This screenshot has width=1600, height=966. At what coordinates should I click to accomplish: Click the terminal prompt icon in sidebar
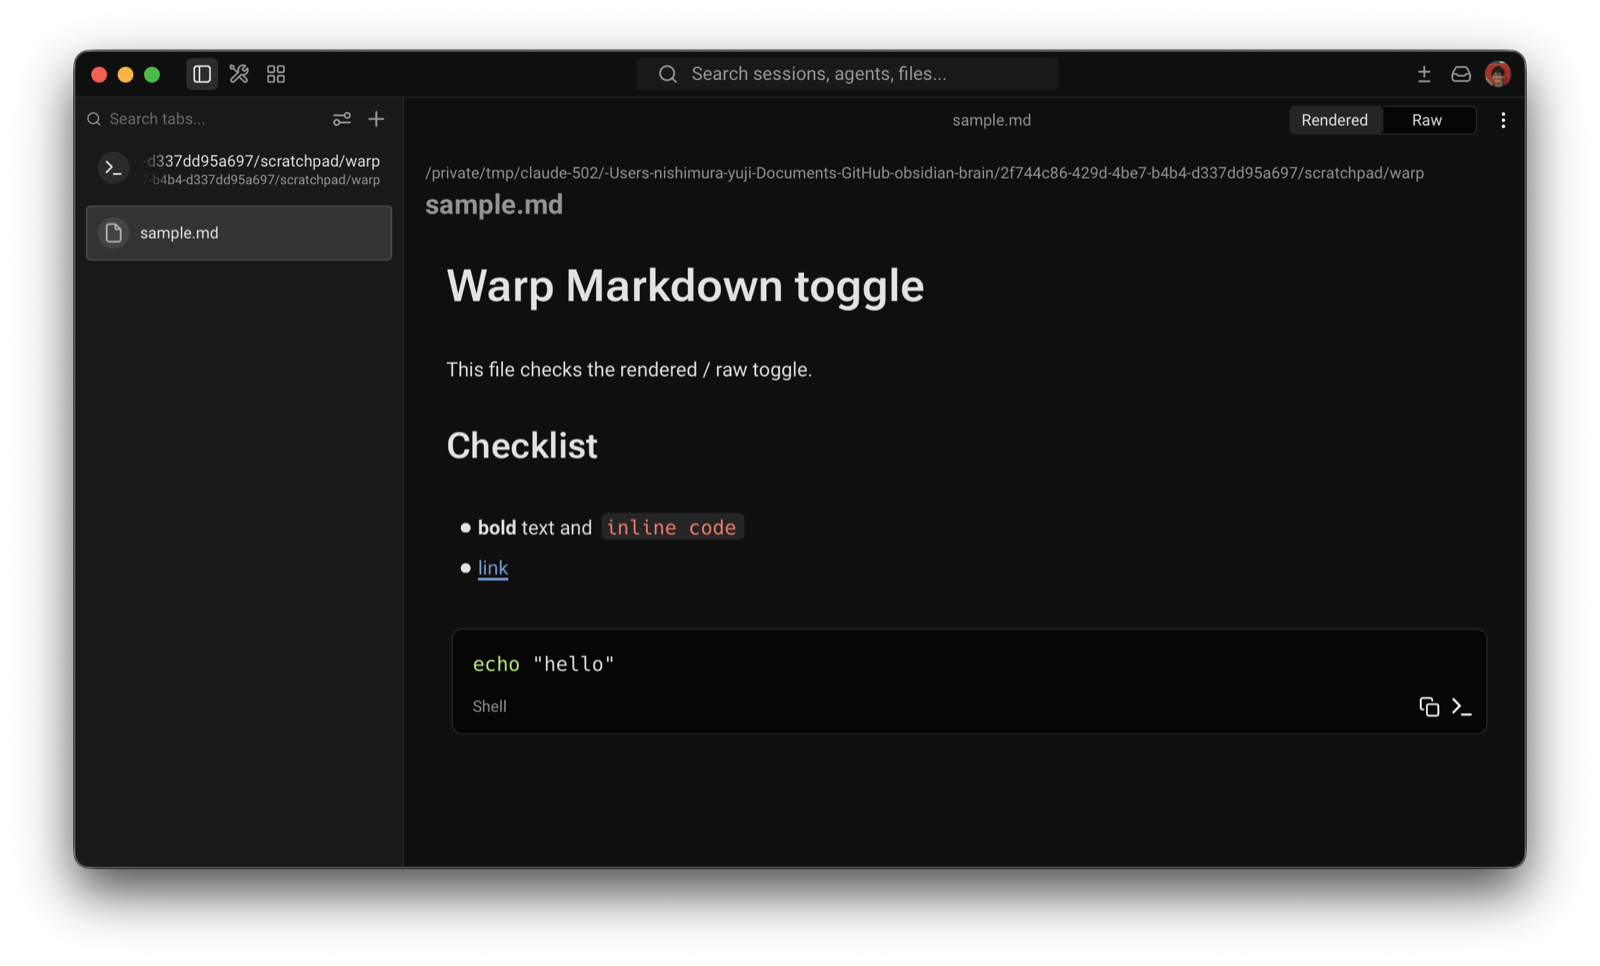tap(114, 168)
